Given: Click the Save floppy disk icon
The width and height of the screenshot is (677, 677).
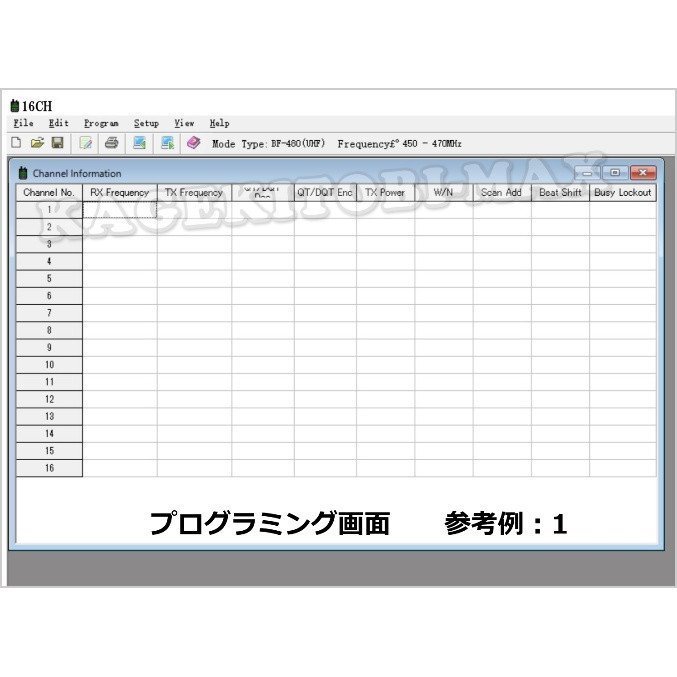Looking at the screenshot, I should (57, 142).
